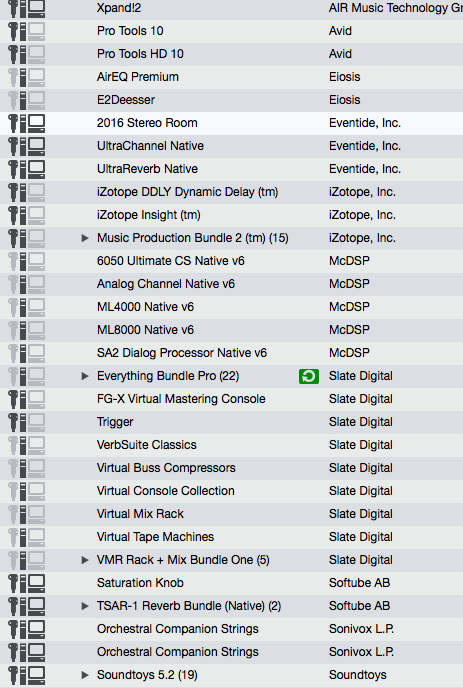Viewport: 463px width, 688px height.
Task: Click Softube AB publisher in Saturation Knob row
Action: pos(359,583)
